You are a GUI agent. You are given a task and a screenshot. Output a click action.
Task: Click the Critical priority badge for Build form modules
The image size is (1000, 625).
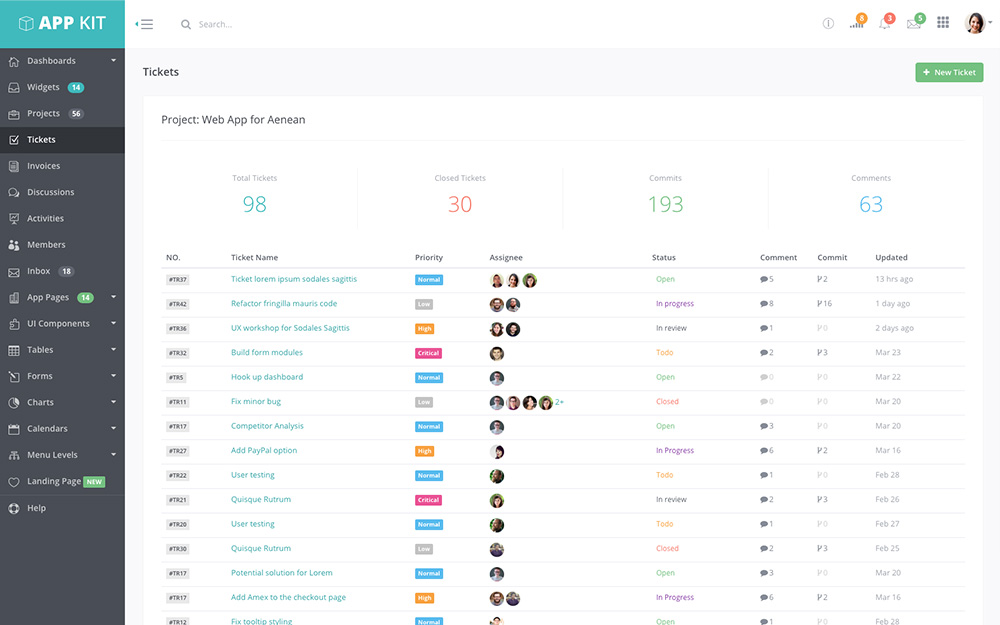pyautogui.click(x=428, y=353)
